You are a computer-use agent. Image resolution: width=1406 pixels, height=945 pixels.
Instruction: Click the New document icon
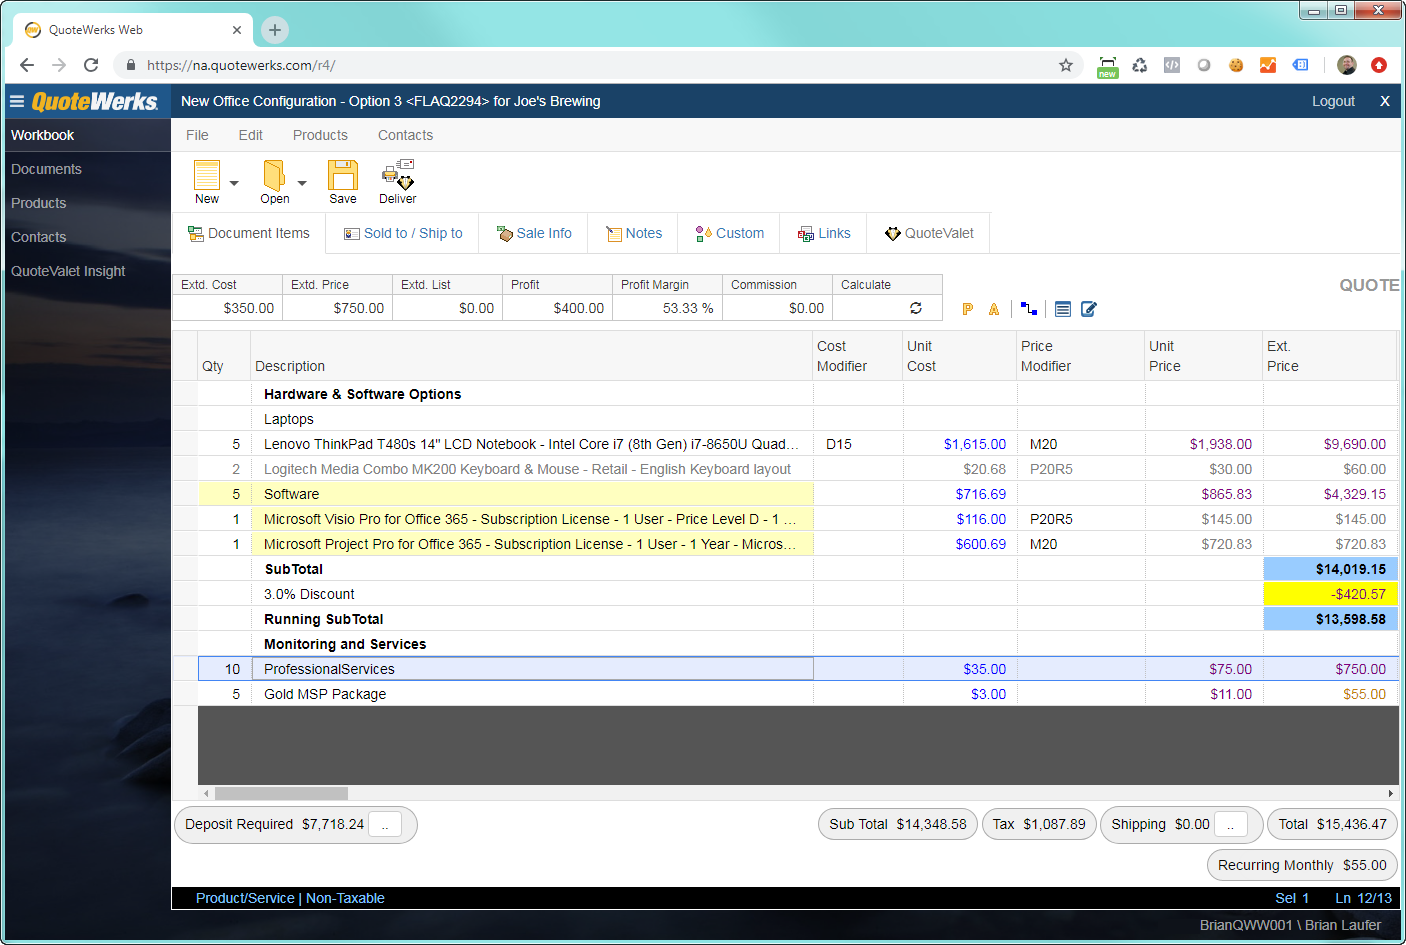(207, 176)
